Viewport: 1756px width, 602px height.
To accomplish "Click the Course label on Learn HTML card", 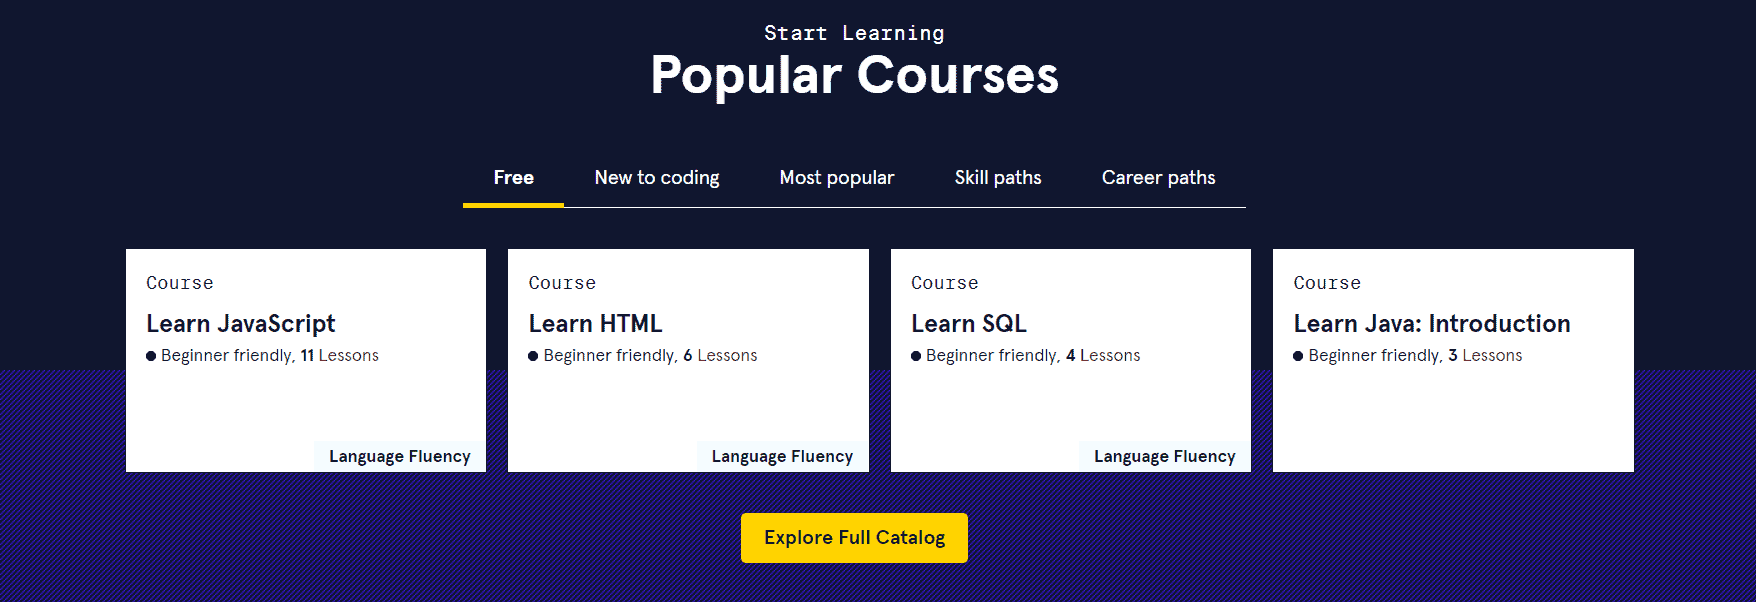I will point(562,283).
